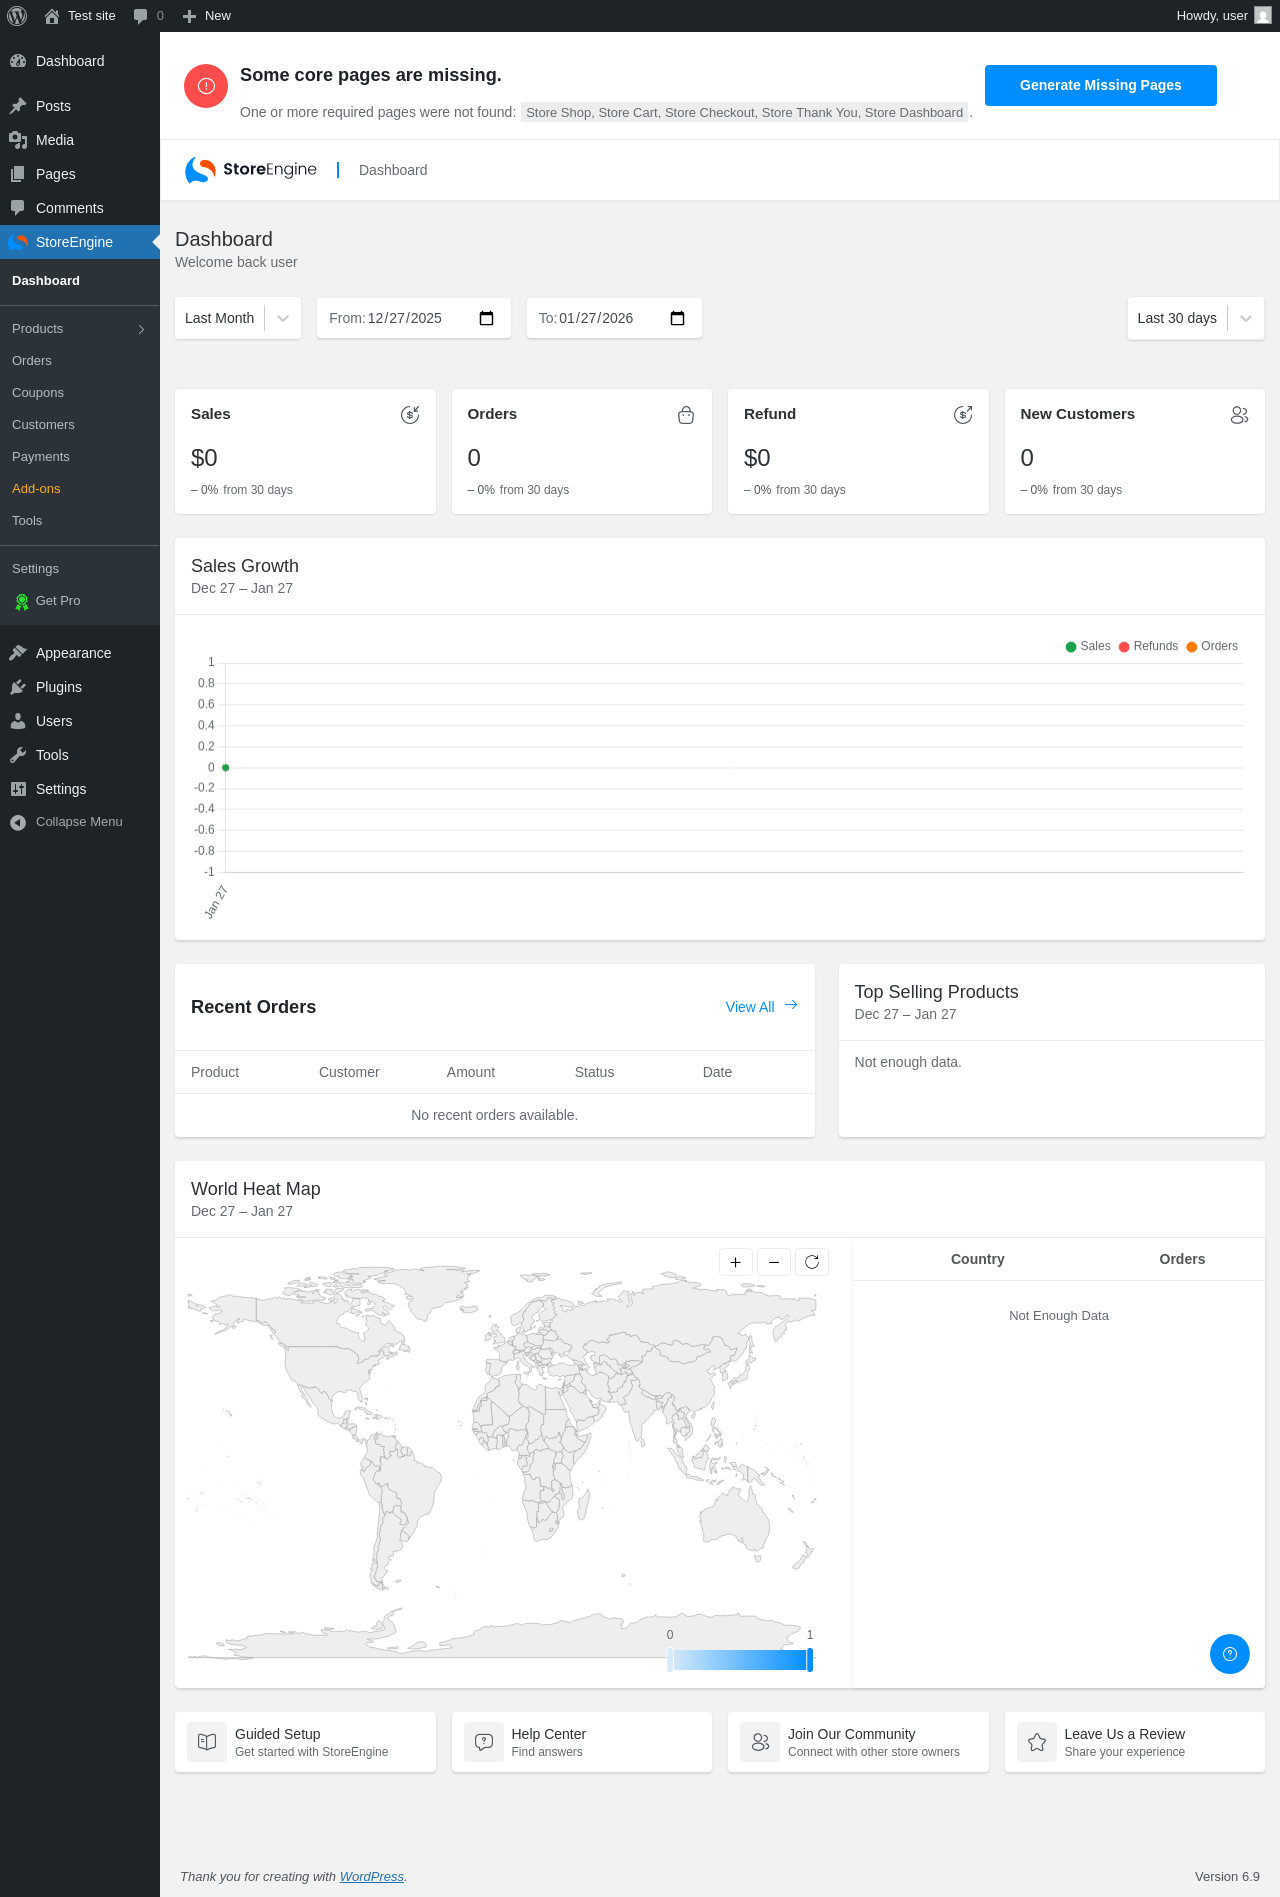1280x1897 pixels.
Task: Open Coupons in the StoreEngine menu
Action: click(38, 393)
